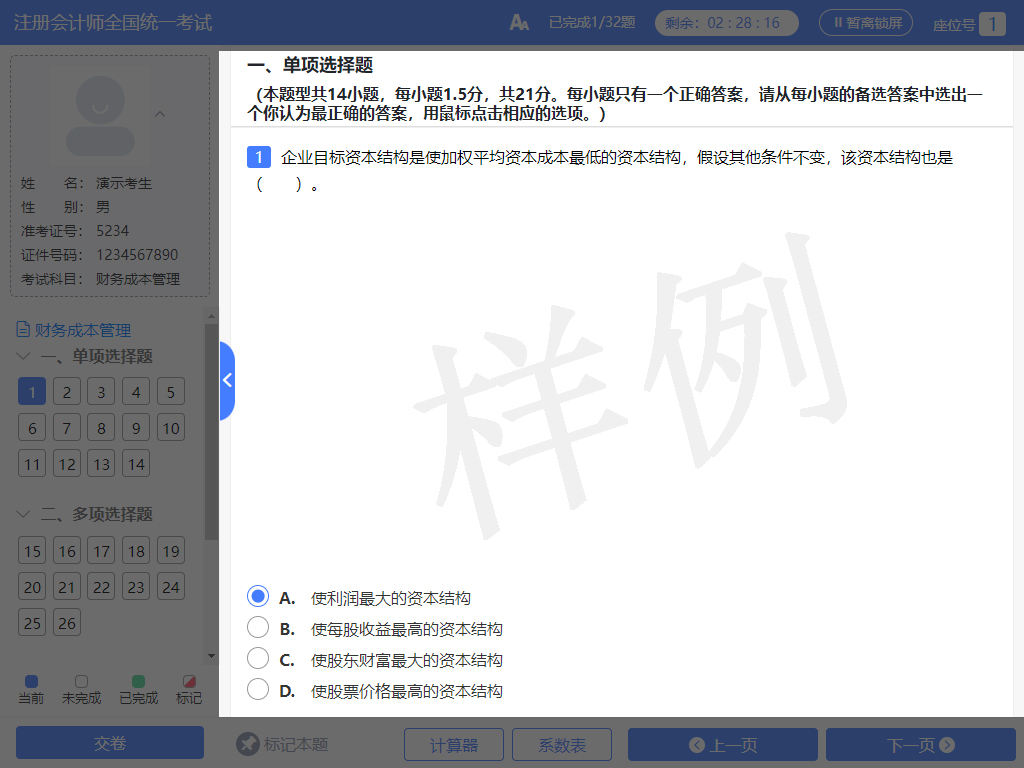Click the pause icon on 暂离锁屏 button

tap(836, 22)
